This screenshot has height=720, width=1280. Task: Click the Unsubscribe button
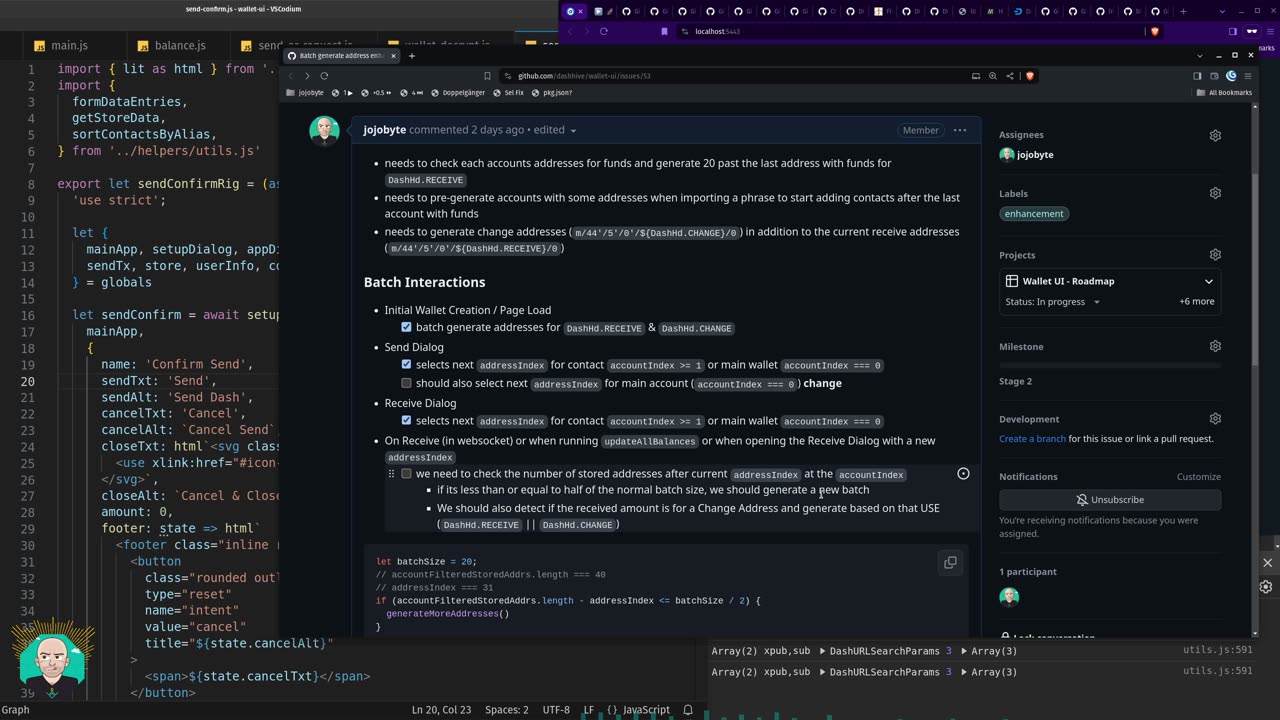click(x=1110, y=500)
